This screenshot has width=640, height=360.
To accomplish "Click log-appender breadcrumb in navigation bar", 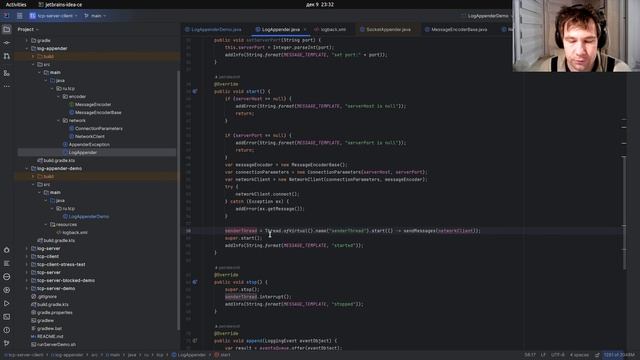I will click(x=67, y=355).
